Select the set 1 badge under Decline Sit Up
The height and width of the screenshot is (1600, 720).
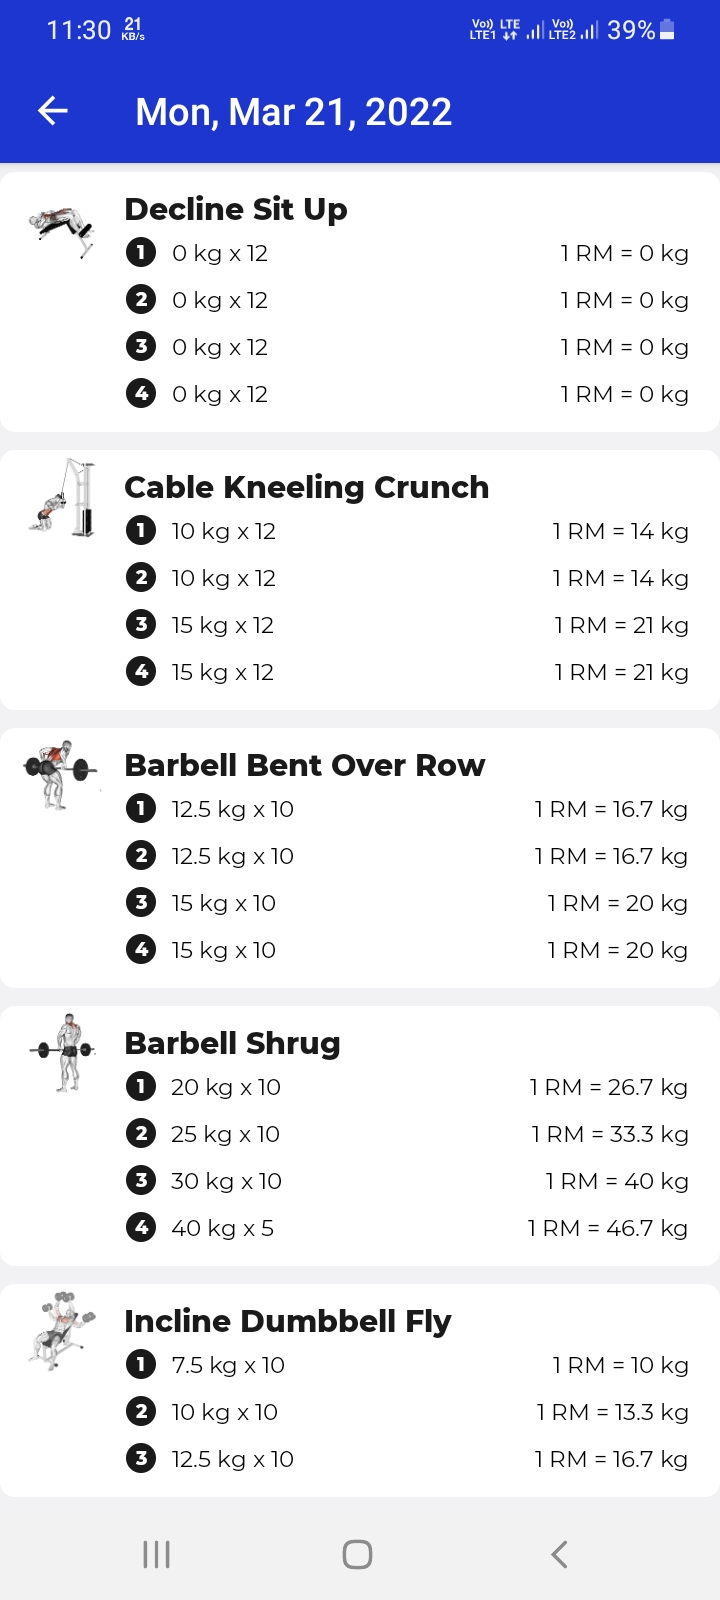click(x=141, y=253)
